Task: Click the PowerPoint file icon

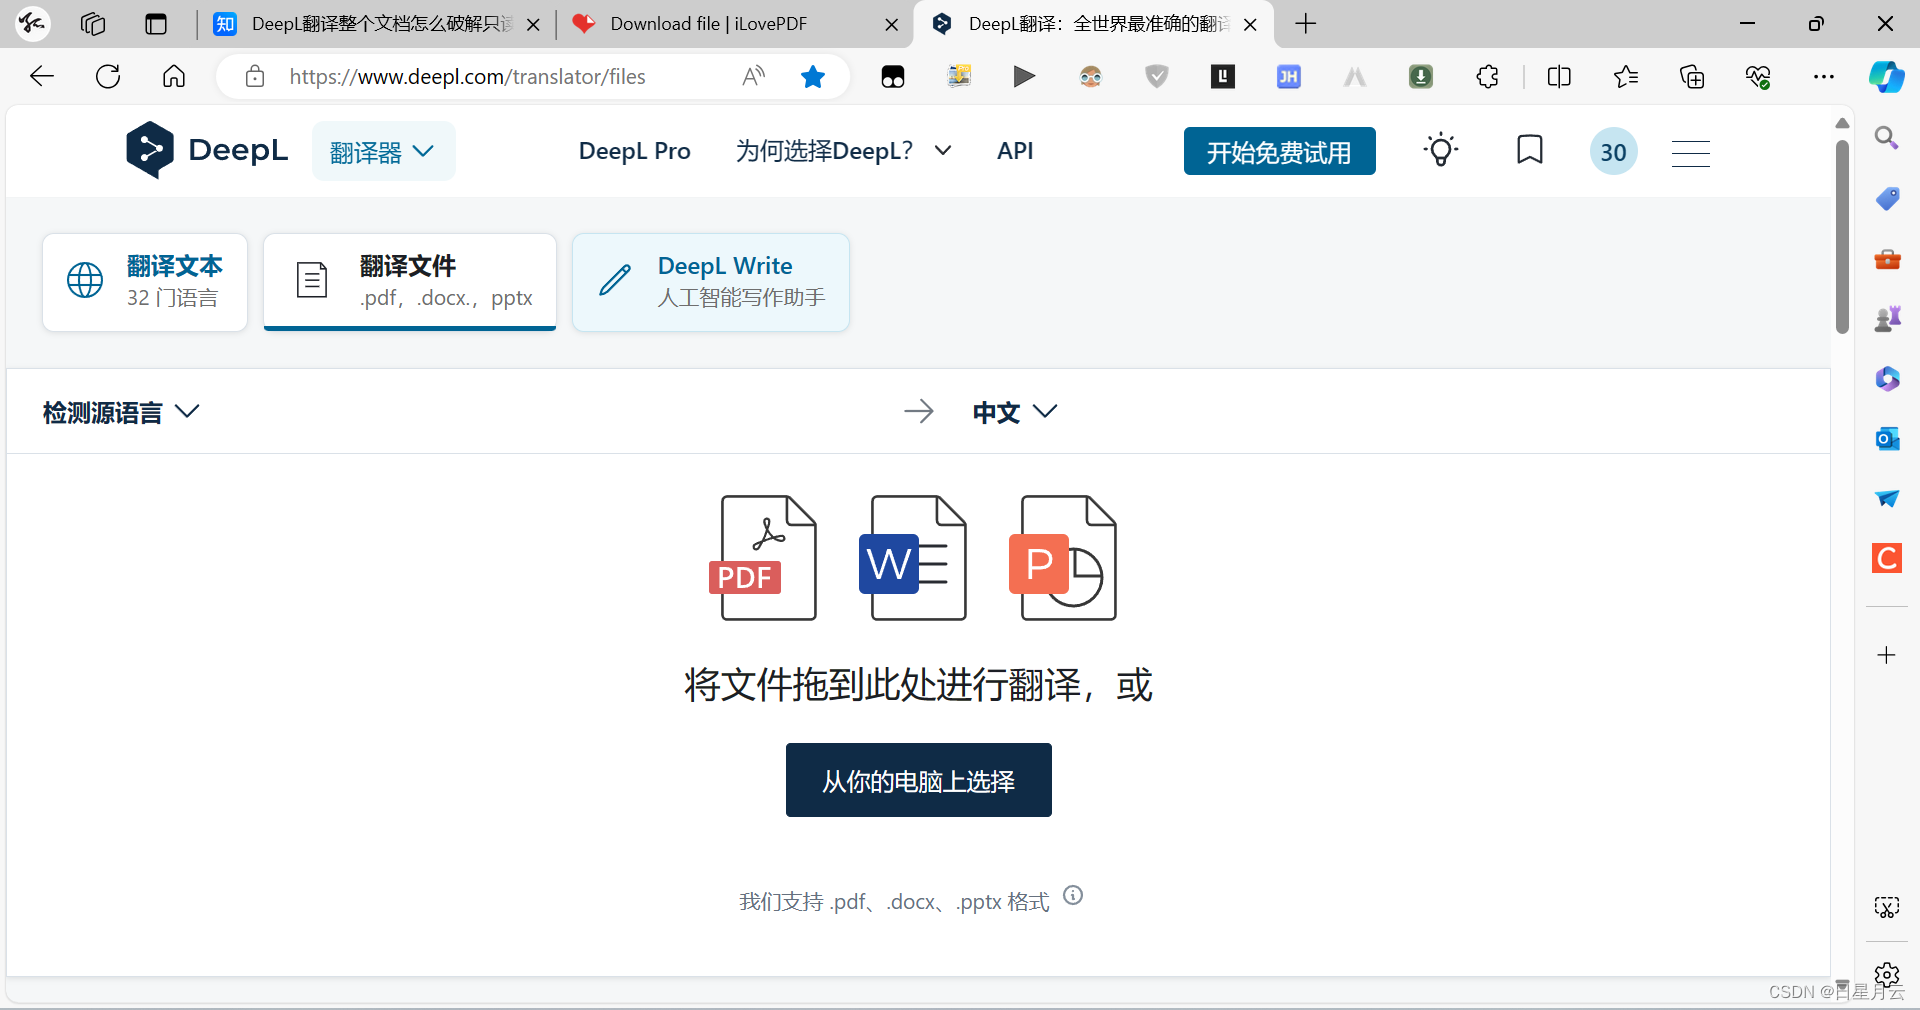Action: click(1063, 558)
